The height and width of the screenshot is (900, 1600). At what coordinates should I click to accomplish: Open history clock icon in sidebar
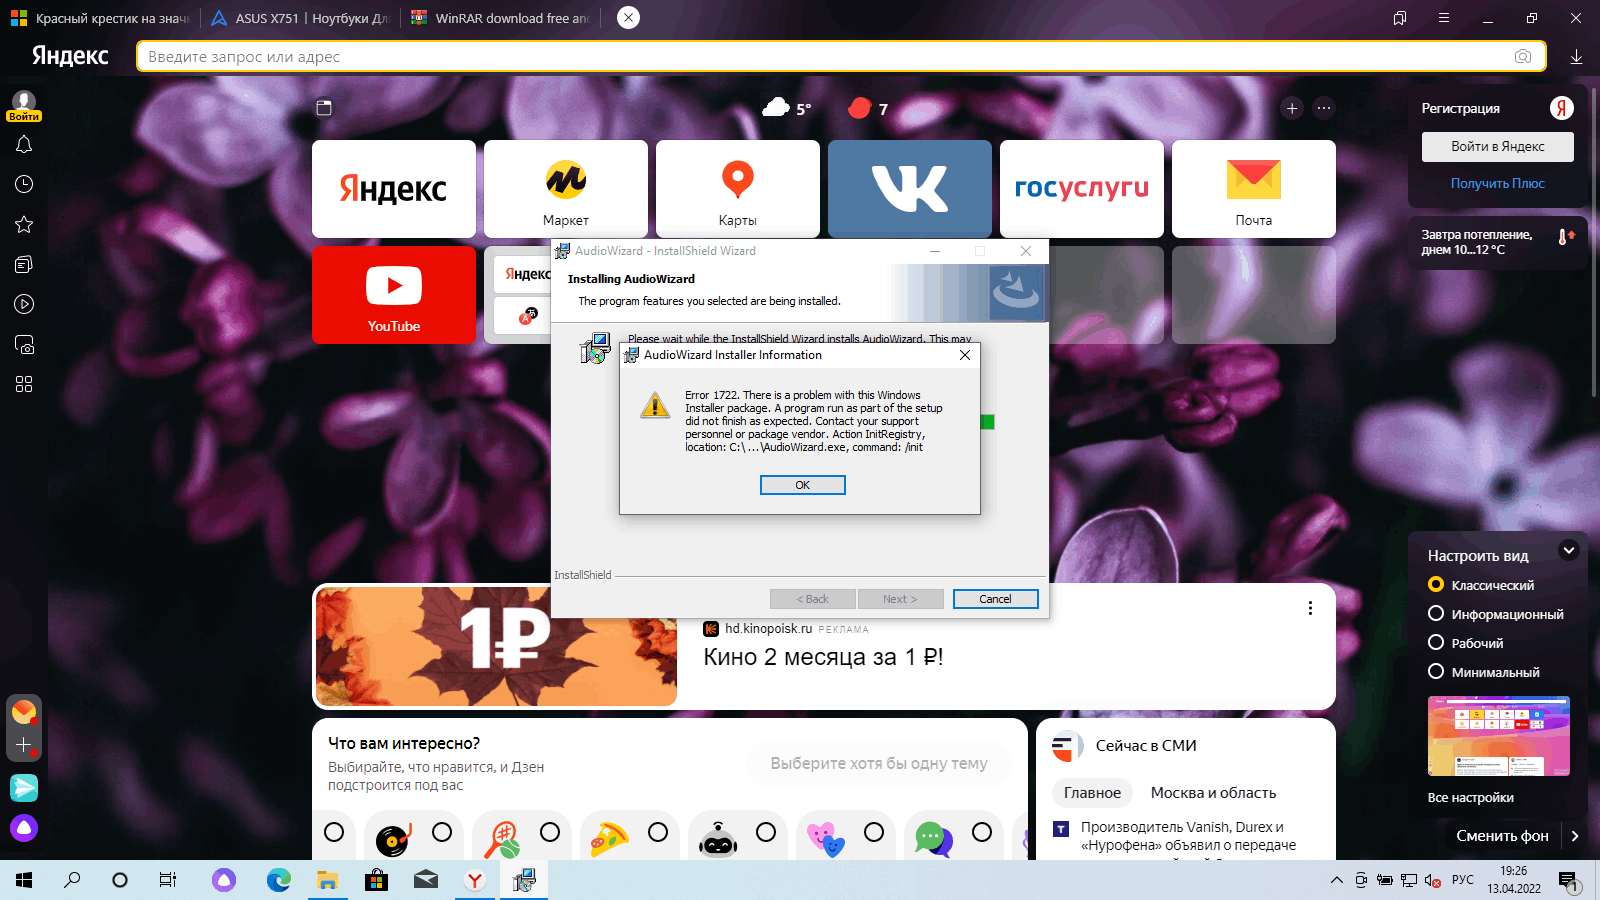pos(24,184)
